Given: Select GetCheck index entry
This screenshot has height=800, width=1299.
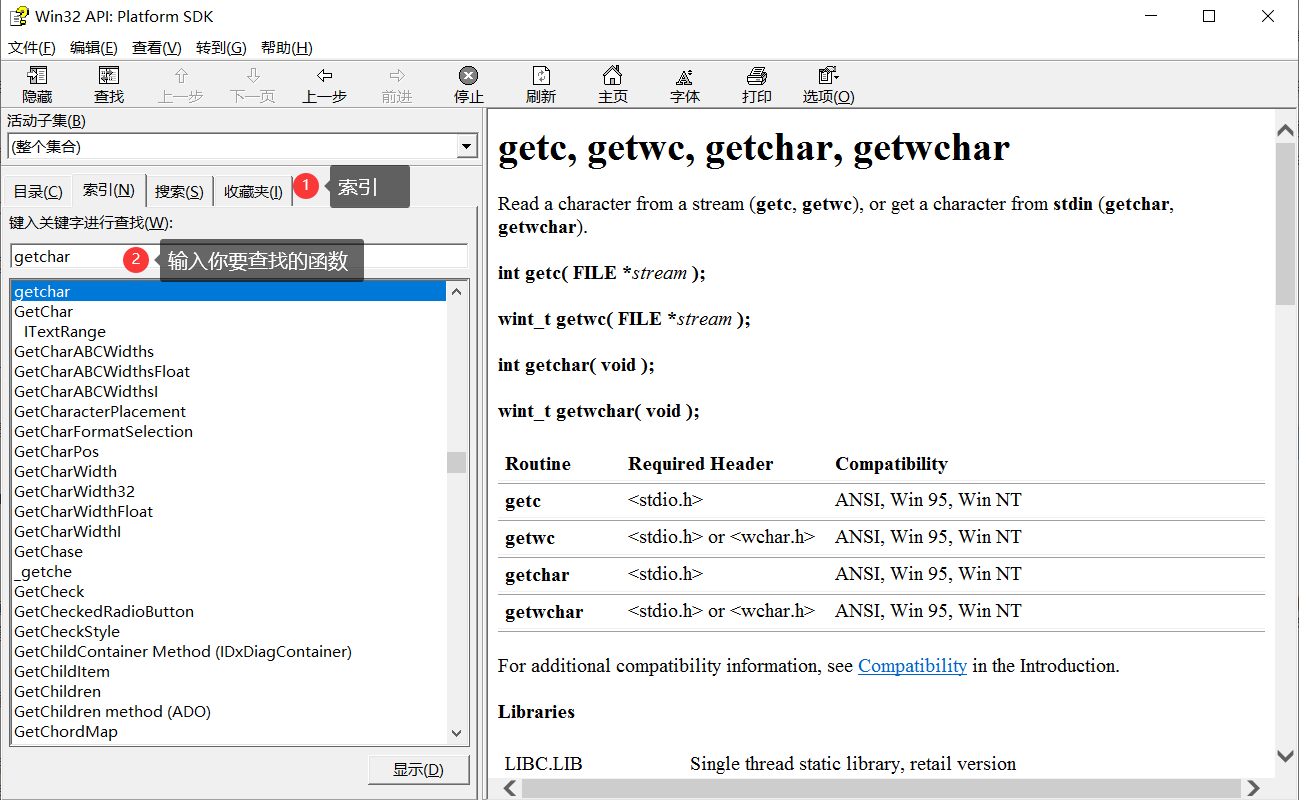Looking at the screenshot, I should (50, 592).
